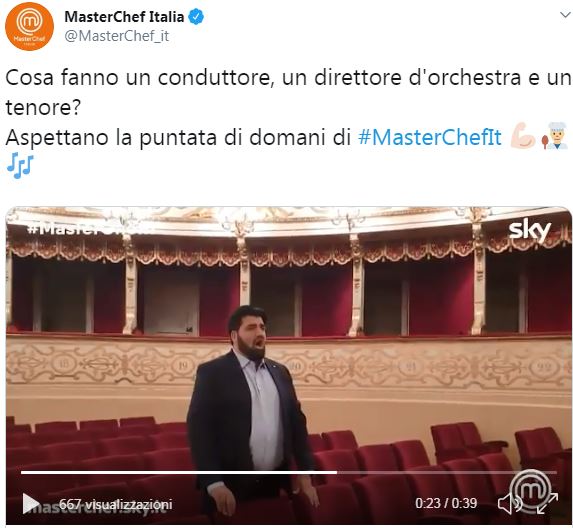This screenshot has width=573, height=528.
Task: Click the blue verified badge
Action: [196, 17]
